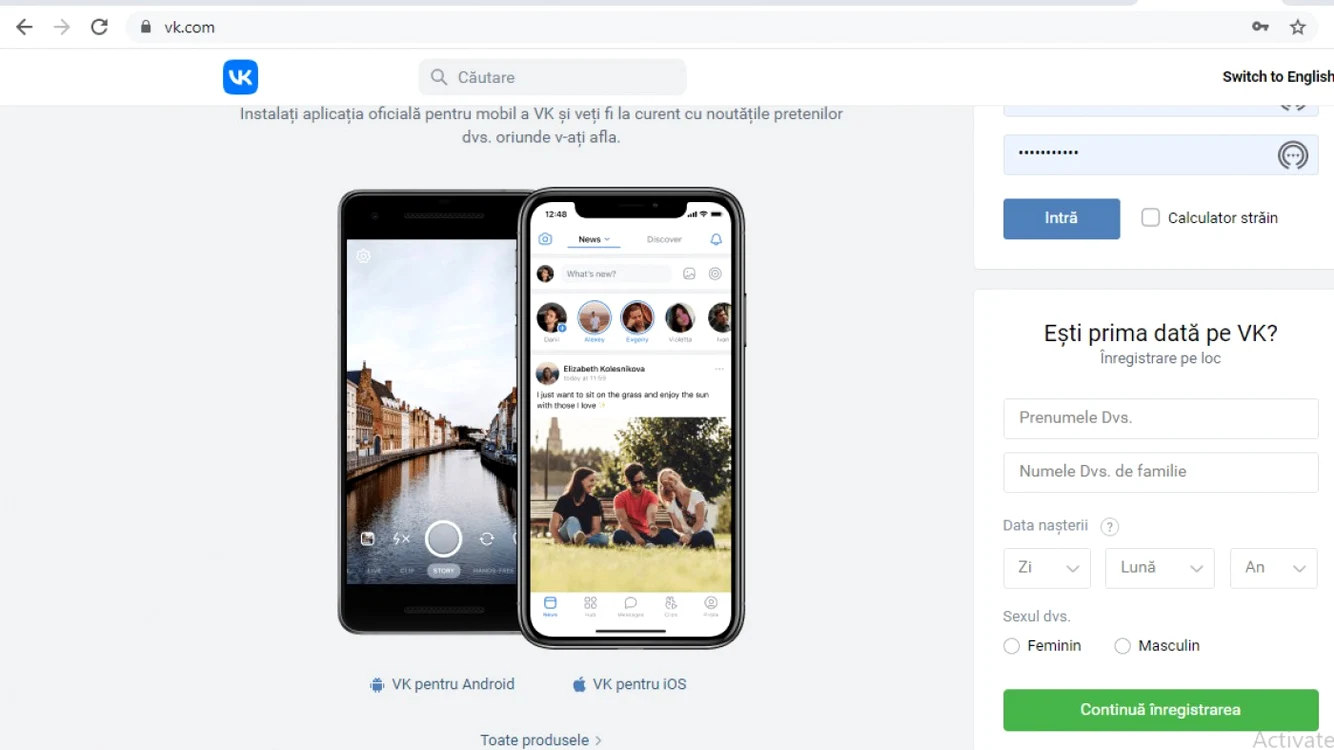This screenshot has width=1334, height=750.
Task: Go back with the browser back arrow
Action: (25, 27)
